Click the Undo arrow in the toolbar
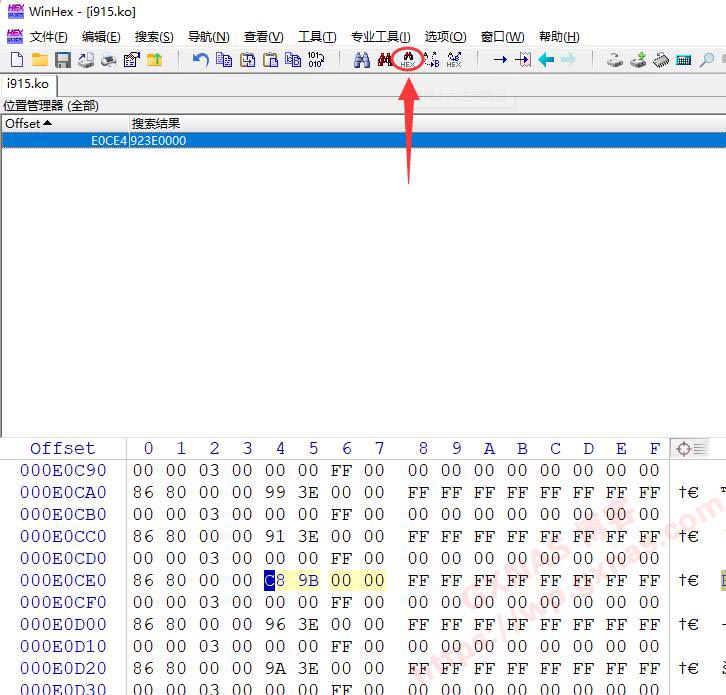The width and height of the screenshot is (726, 695). (x=200, y=60)
